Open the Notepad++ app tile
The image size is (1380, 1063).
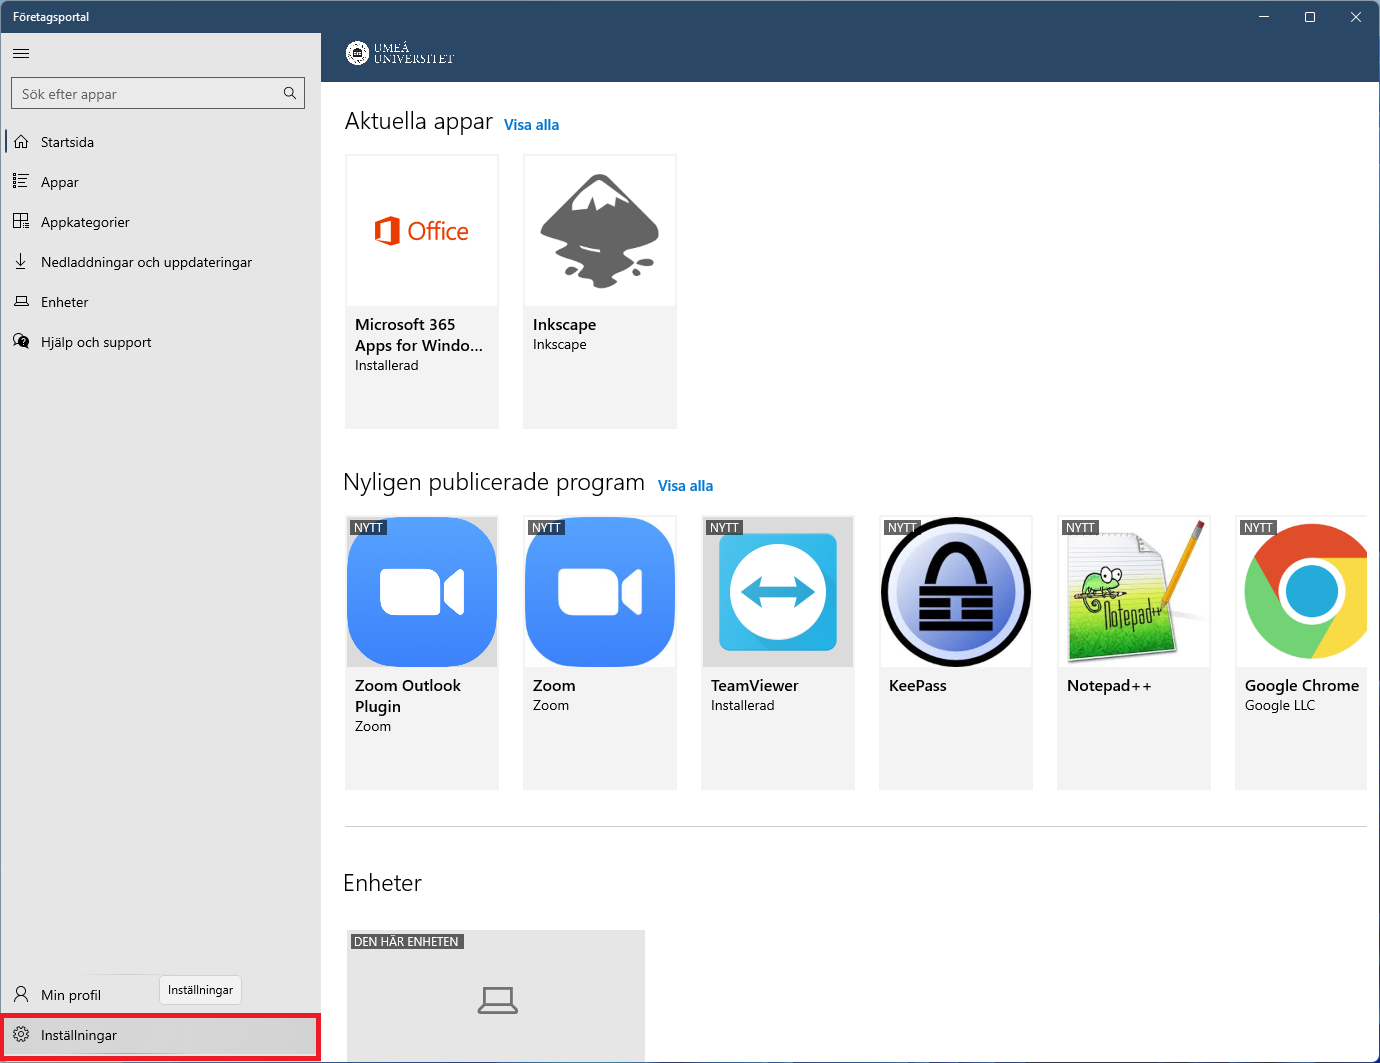pyautogui.click(x=1133, y=652)
